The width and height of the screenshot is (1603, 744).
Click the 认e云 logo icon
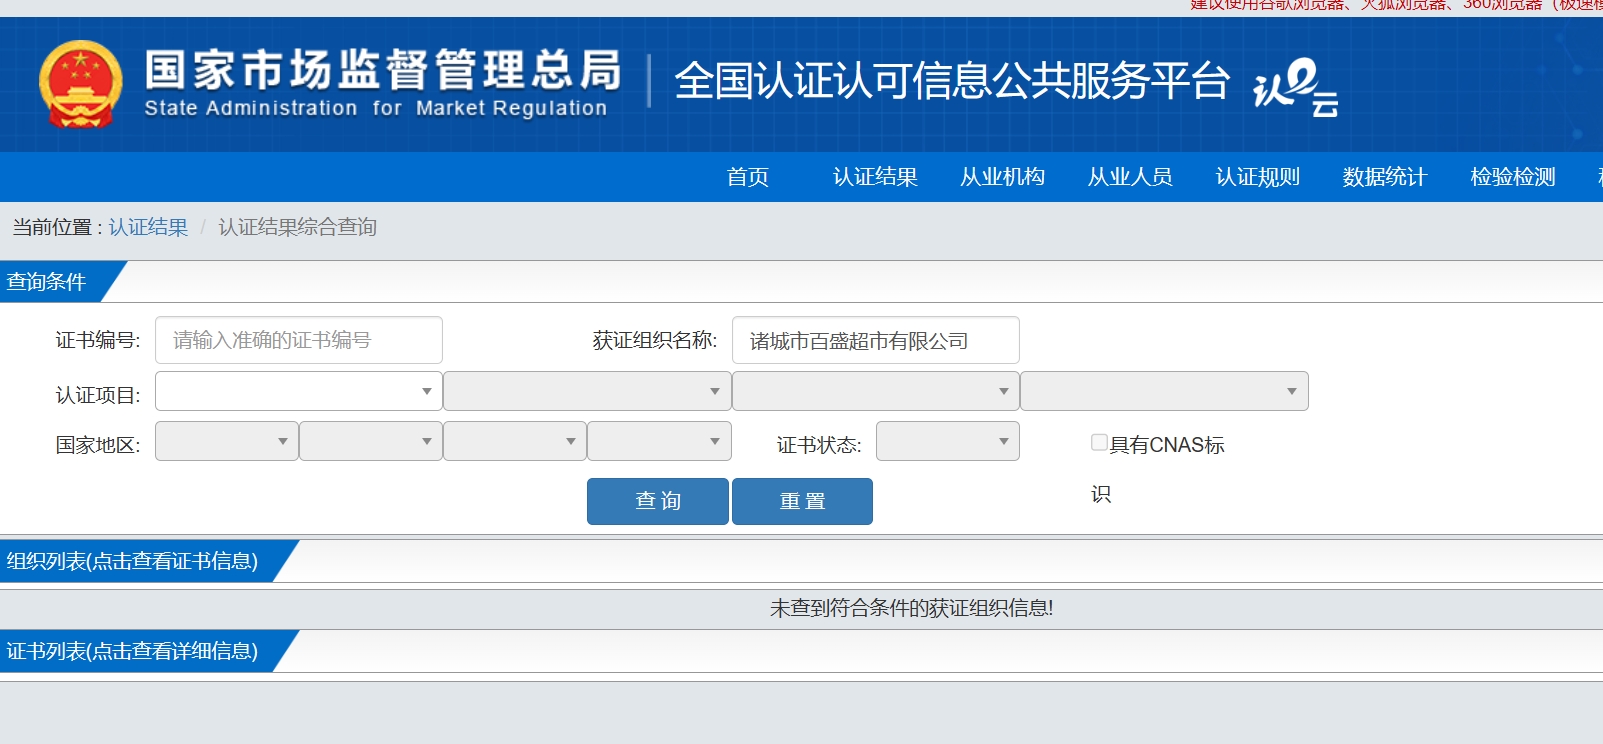coord(1295,87)
